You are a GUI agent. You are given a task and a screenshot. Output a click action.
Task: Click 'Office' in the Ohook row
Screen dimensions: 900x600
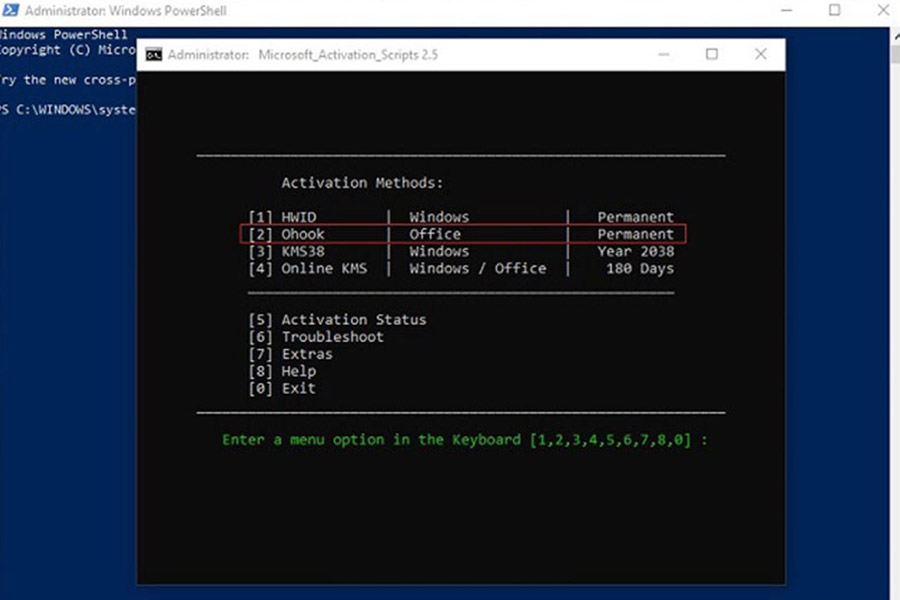(x=435, y=234)
